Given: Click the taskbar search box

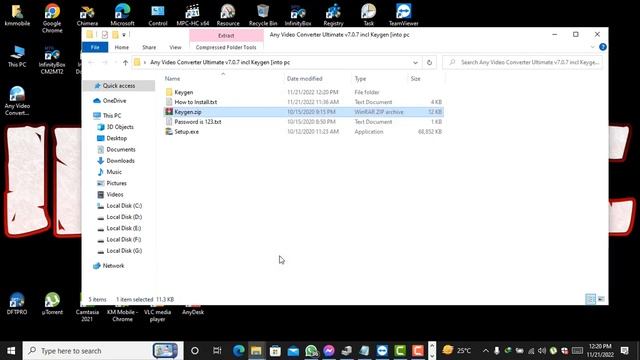Looking at the screenshot, I should tap(103, 351).
